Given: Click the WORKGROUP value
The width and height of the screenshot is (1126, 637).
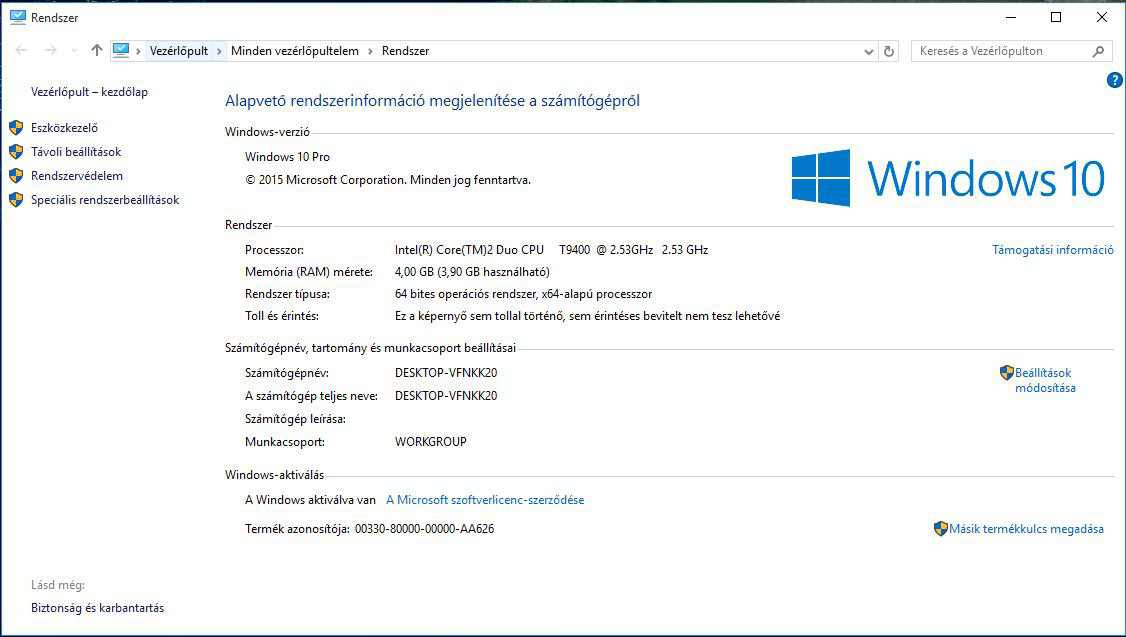Looking at the screenshot, I should (x=430, y=442).
